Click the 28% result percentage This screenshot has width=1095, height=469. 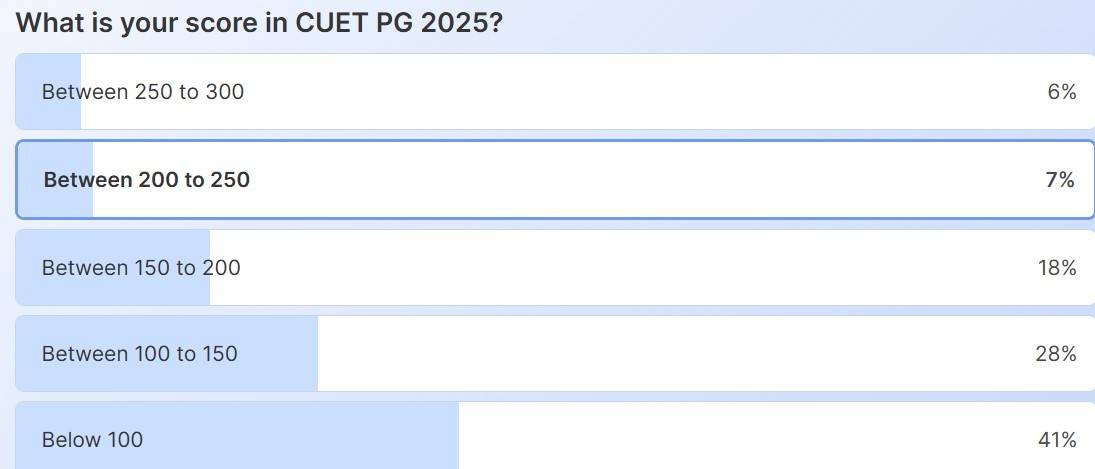(1056, 354)
